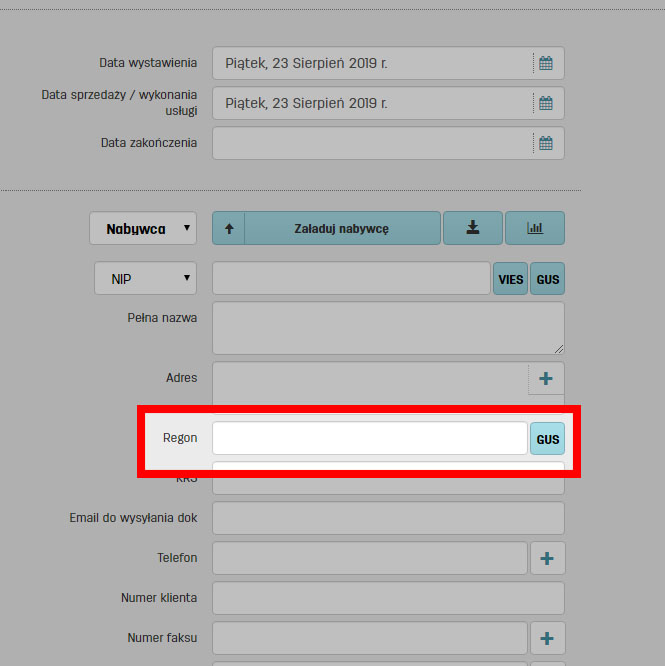Add another address with plus icon

click(x=546, y=379)
